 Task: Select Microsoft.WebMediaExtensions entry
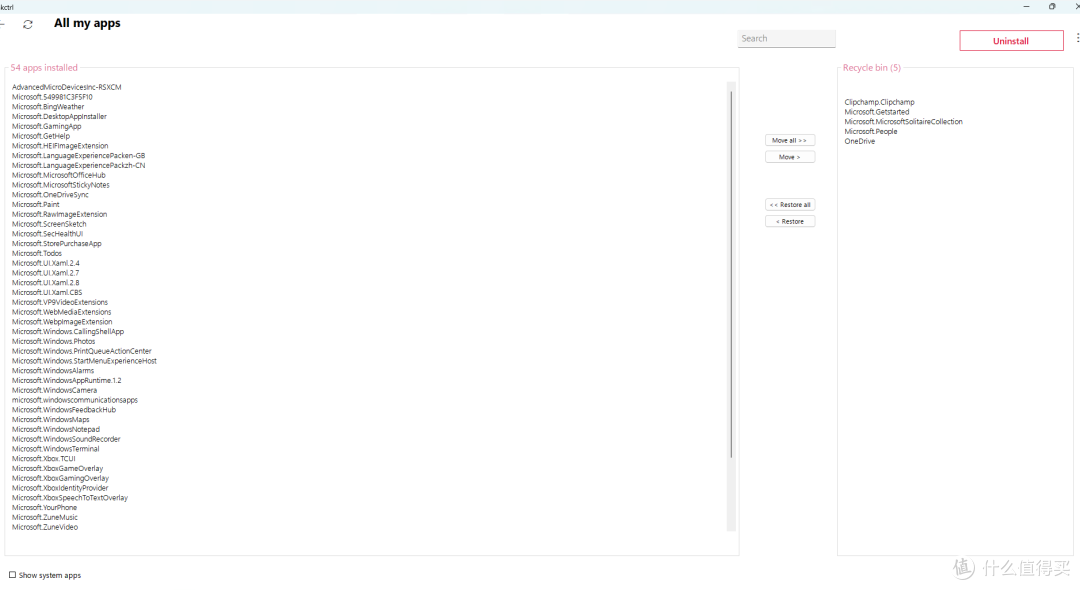pyautogui.click(x=61, y=312)
